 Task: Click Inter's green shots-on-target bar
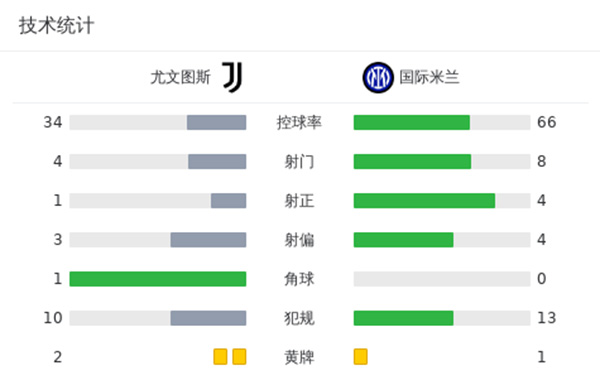(x=424, y=201)
